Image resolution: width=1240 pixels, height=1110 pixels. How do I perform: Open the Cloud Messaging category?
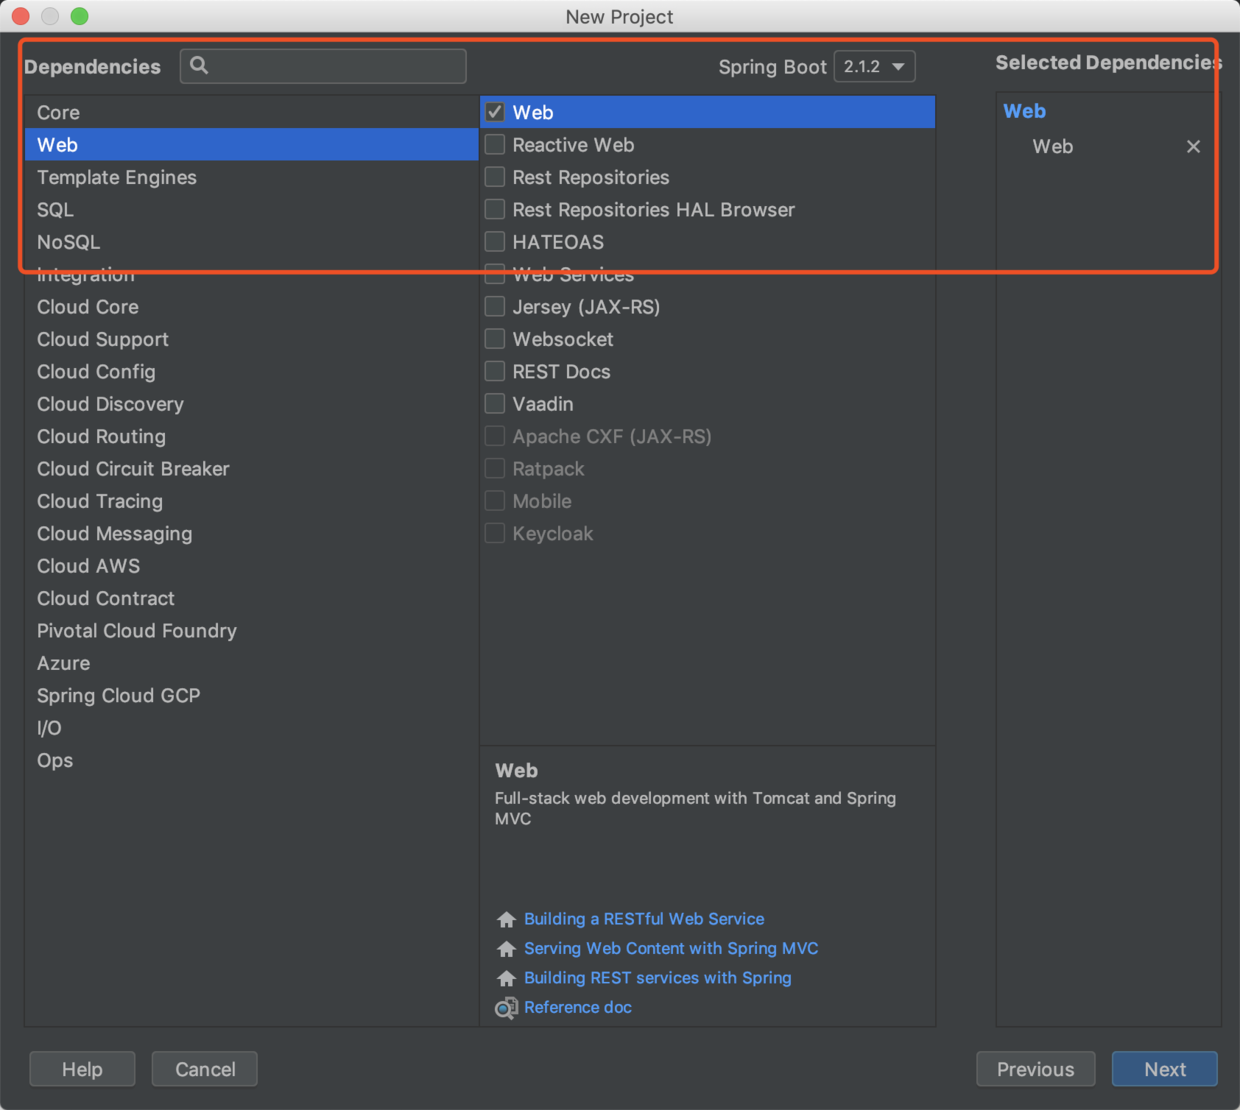252,534
